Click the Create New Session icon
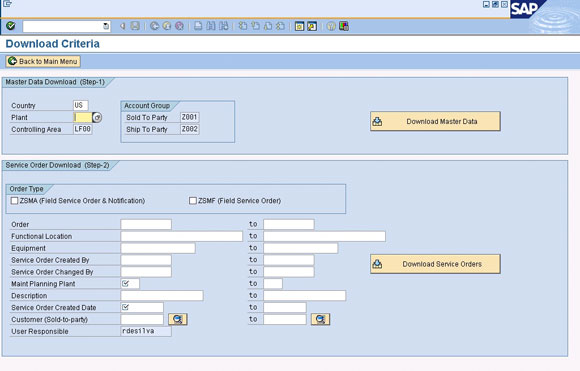Viewport: 580px width, 371px height. coord(299,26)
